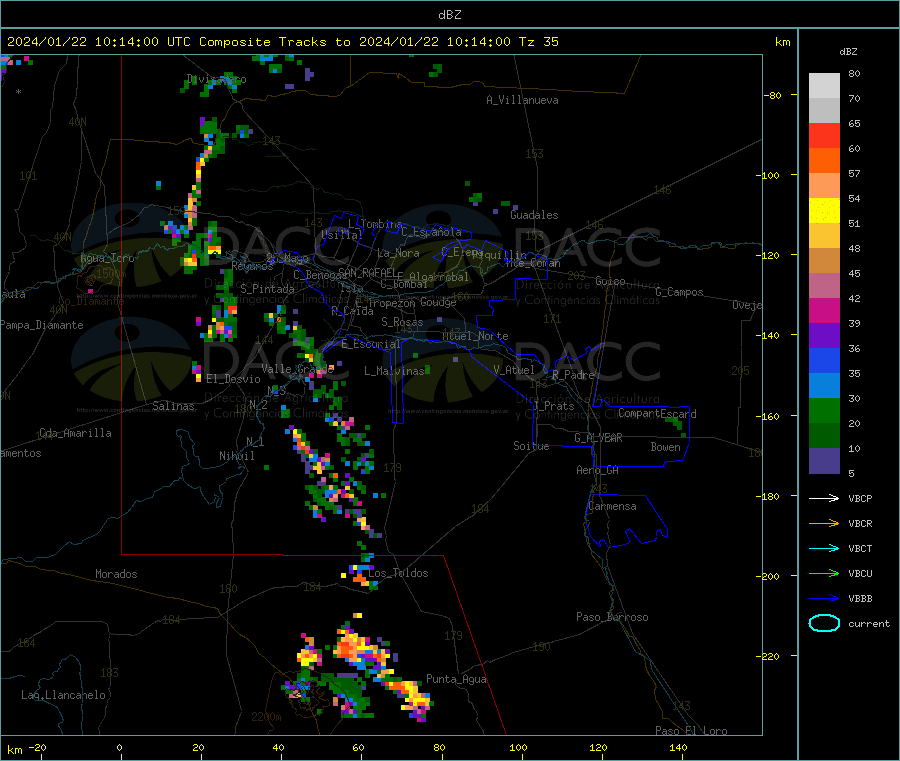This screenshot has width=900, height=761.
Task: Select the bright blue 35-36 dBZ swatch
Action: coord(824,361)
